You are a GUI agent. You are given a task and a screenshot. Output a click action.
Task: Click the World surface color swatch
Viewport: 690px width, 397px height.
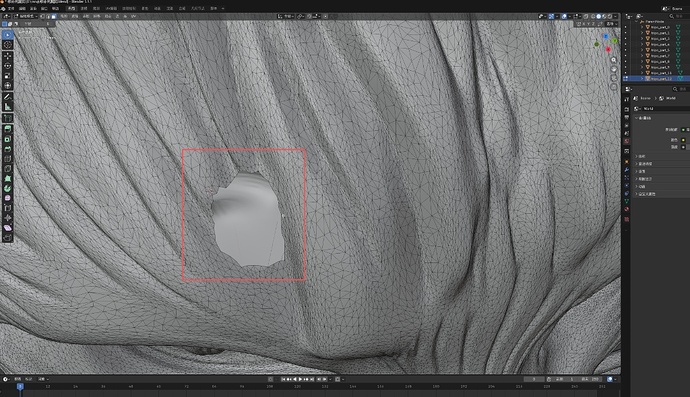683,140
